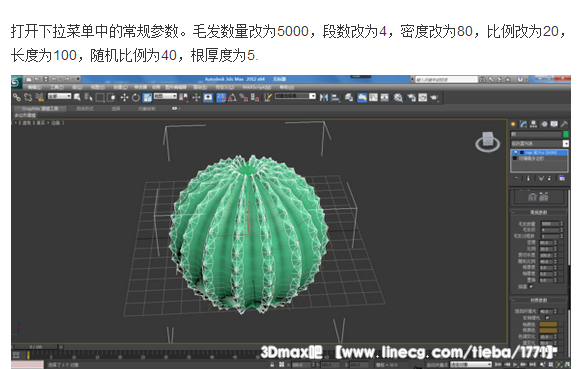
Task: Click the Mirror tool icon
Action: 324,98
